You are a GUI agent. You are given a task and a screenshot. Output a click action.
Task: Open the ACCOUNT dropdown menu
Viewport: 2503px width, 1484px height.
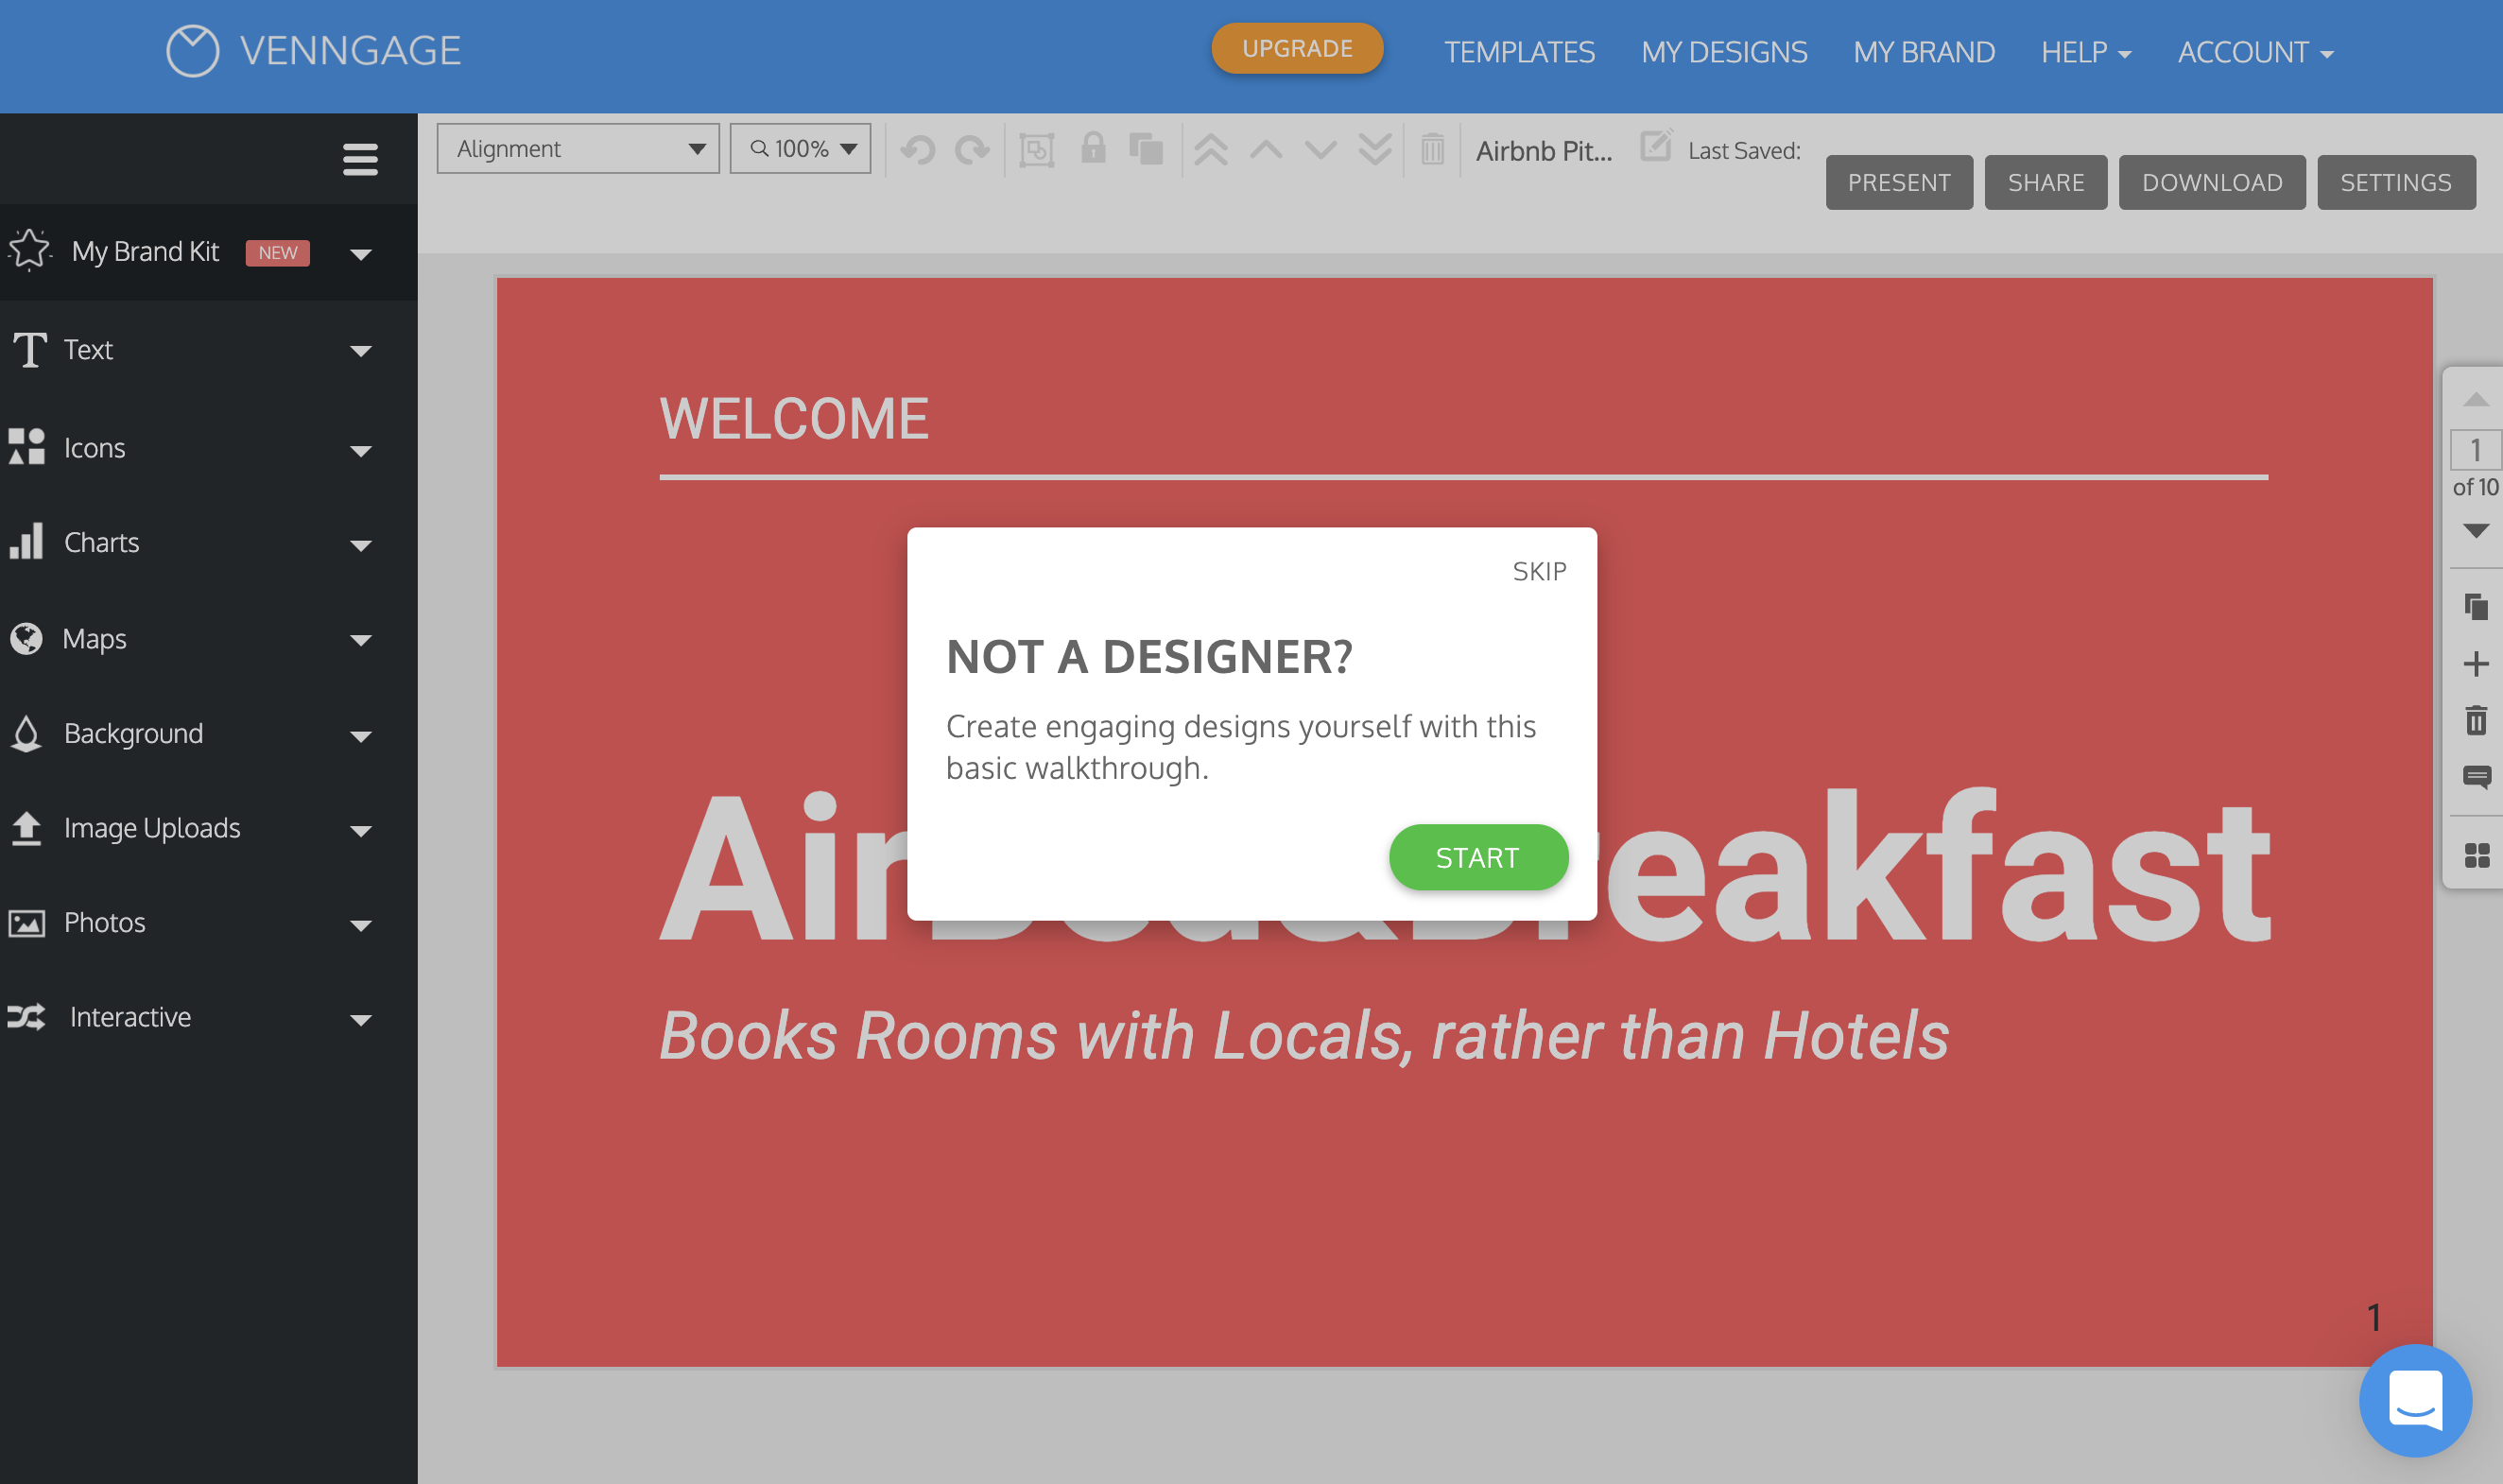point(2254,52)
